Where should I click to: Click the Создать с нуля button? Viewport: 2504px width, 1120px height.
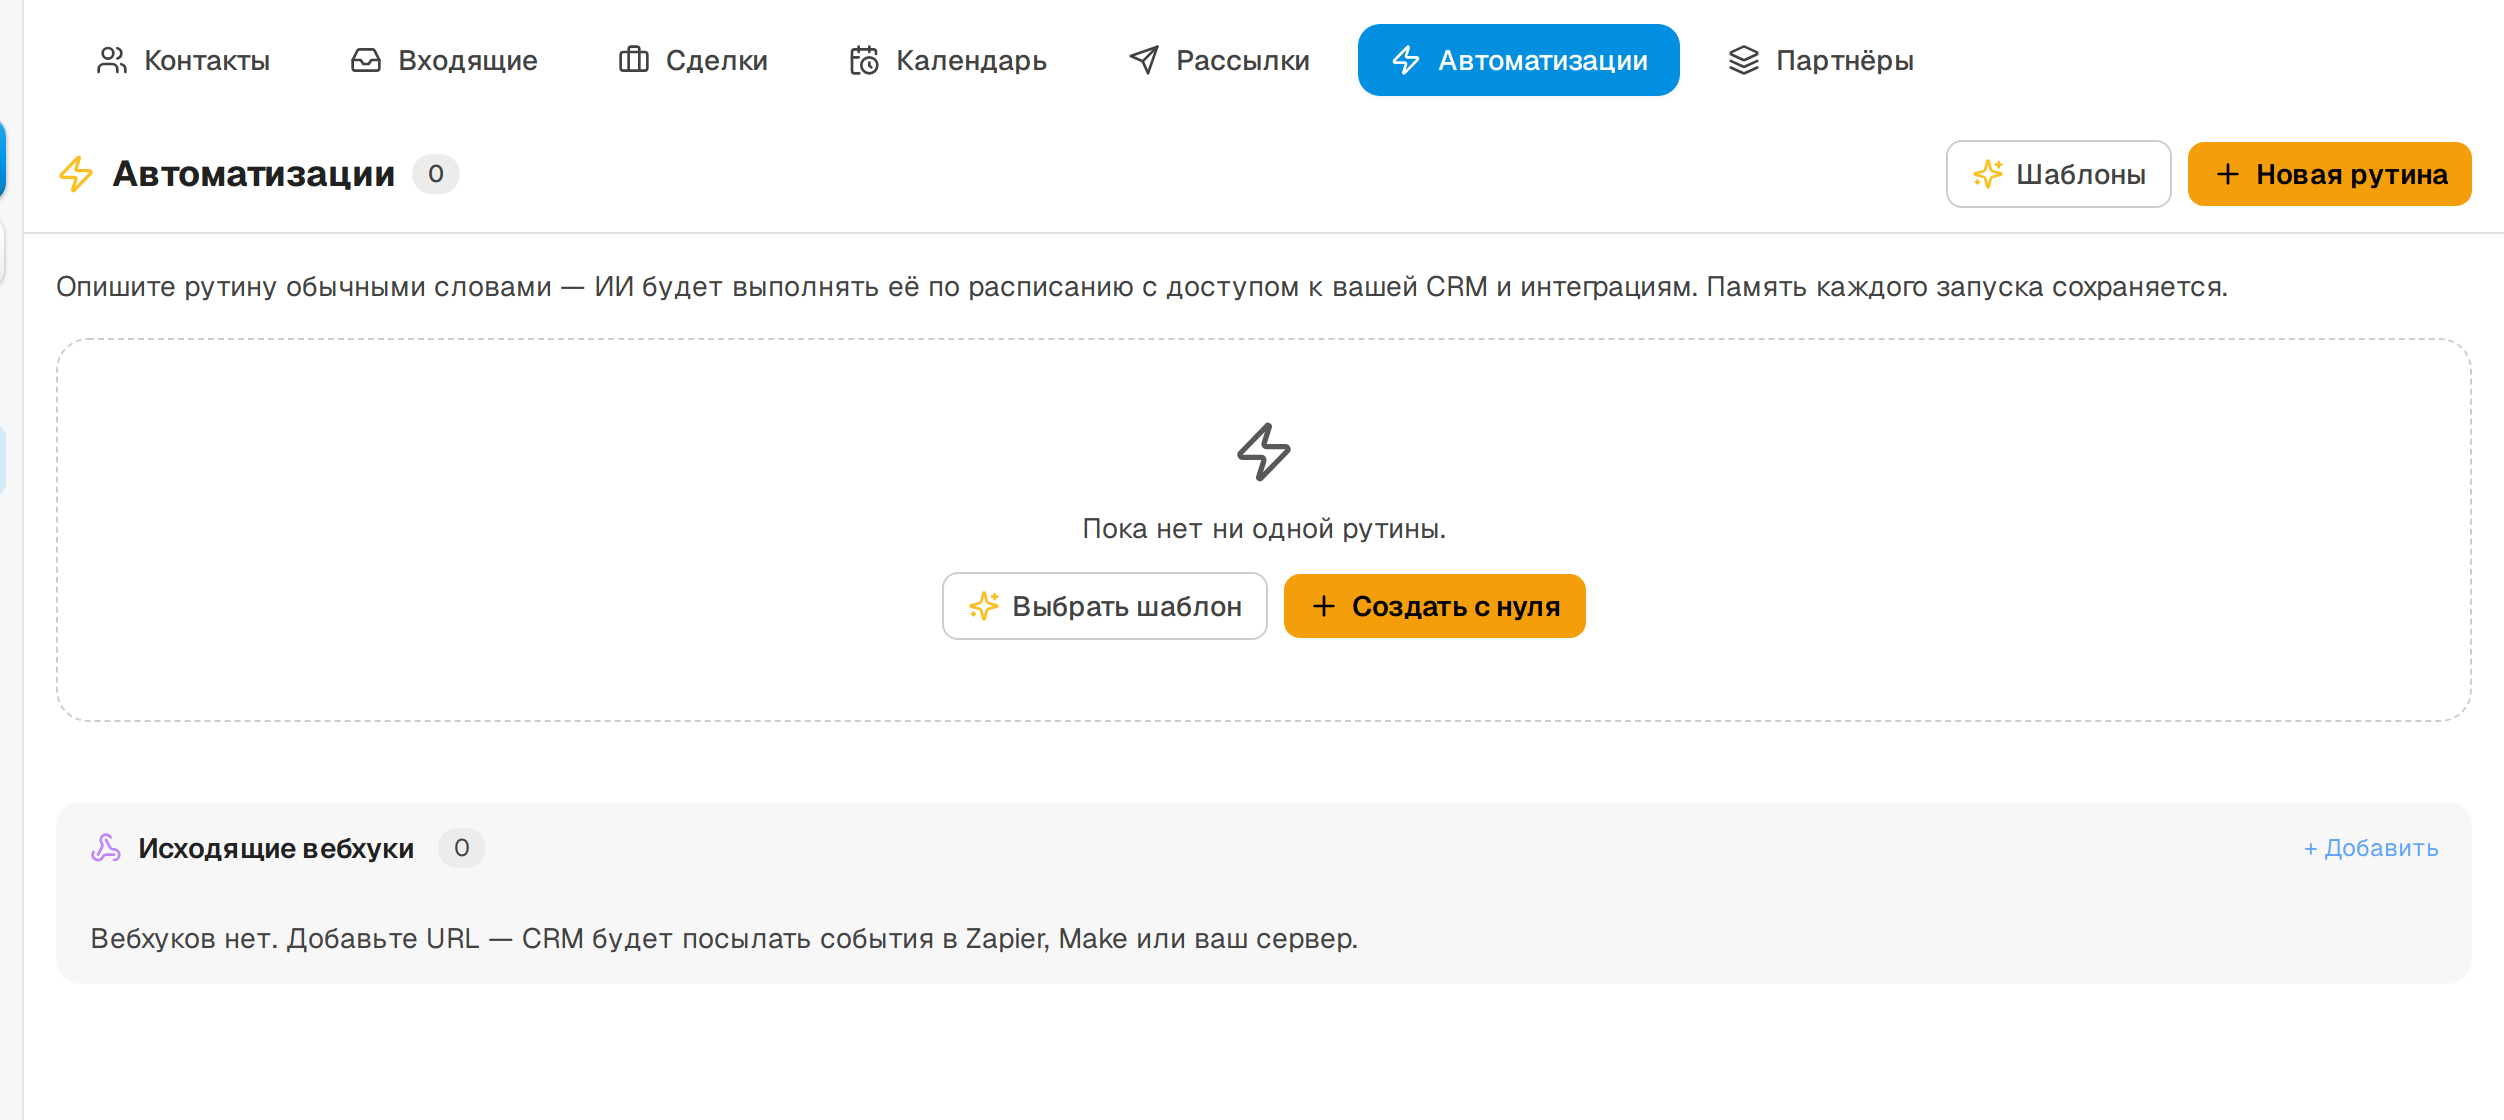point(1435,606)
